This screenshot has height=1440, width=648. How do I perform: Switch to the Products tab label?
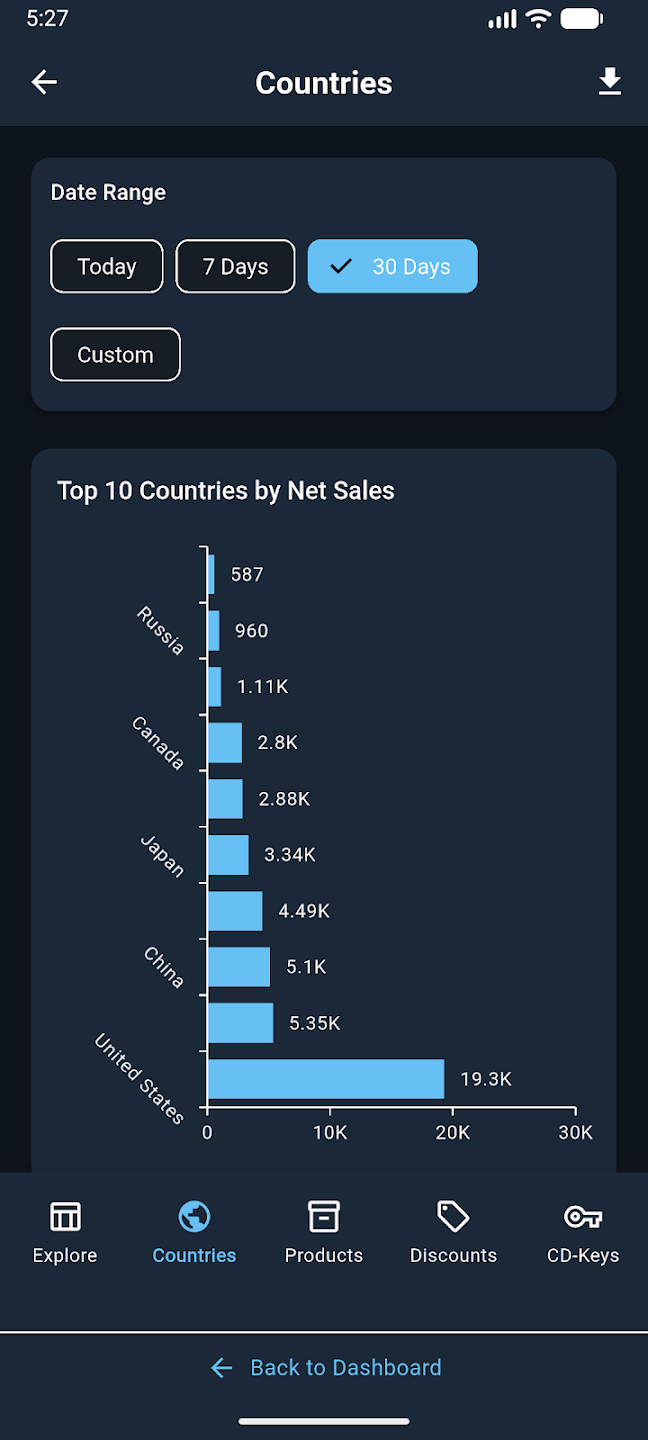324,1256
